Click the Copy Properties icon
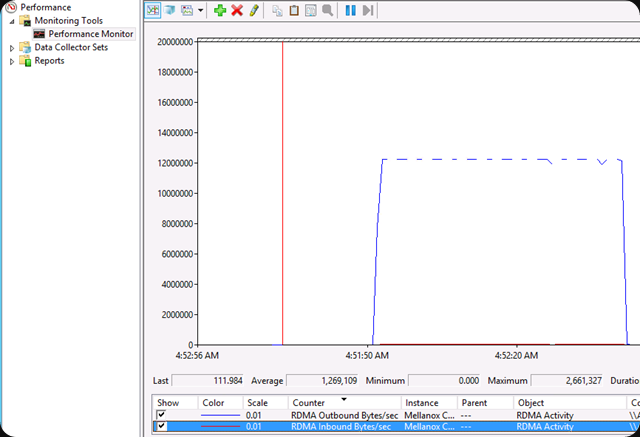640x437 pixels. 277,10
